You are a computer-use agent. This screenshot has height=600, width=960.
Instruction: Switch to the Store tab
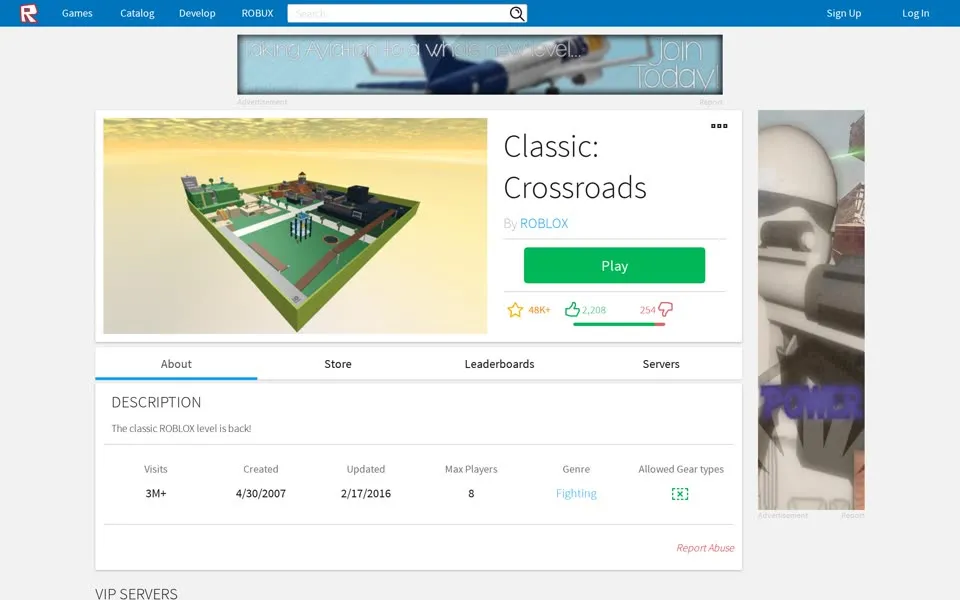tap(338, 364)
